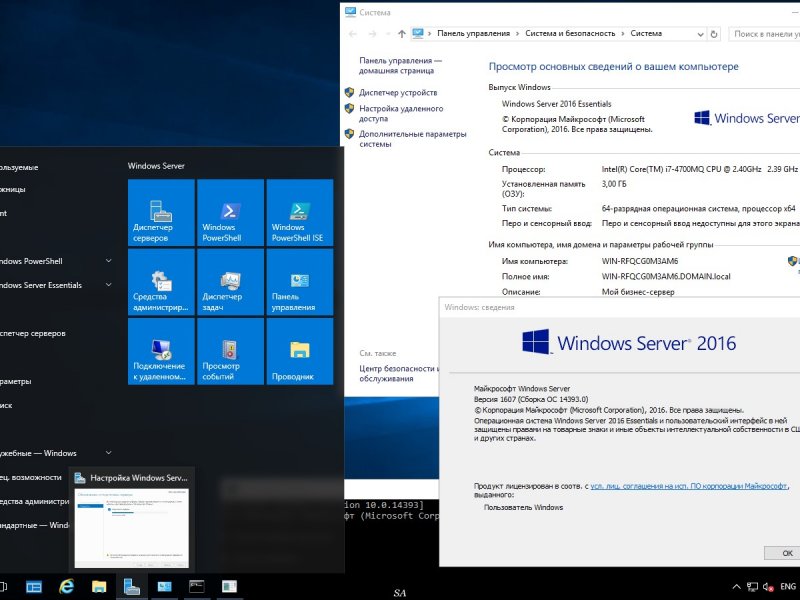Image resolution: width=800 pixels, height=600 pixels.
Task: Click the volume icon in system tray
Action: coord(767,587)
